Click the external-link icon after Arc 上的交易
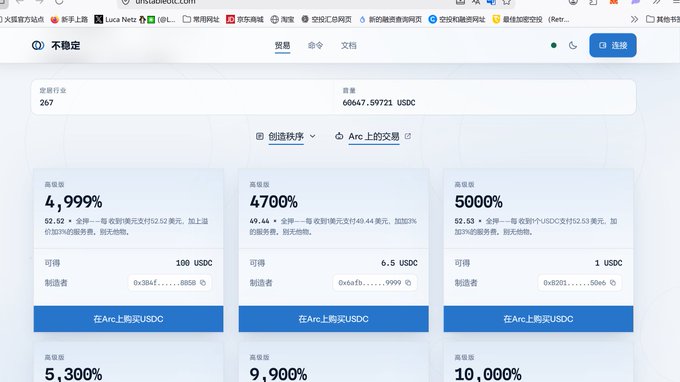This screenshot has height=382, width=680. 408,136
